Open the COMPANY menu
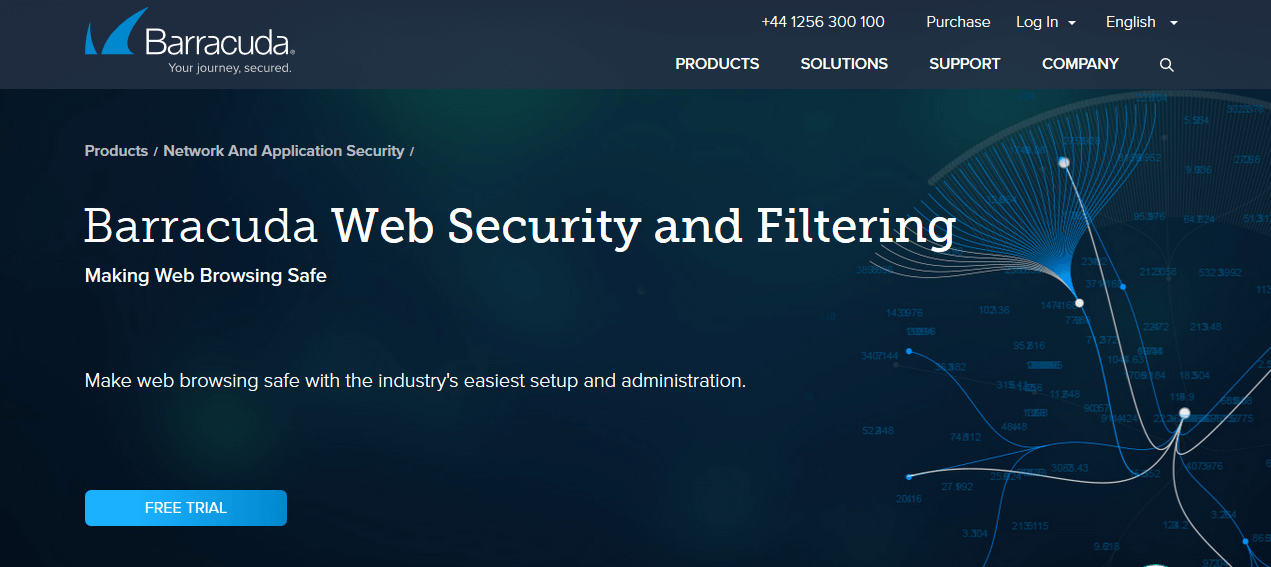The image size is (1271, 567). pos(1080,64)
